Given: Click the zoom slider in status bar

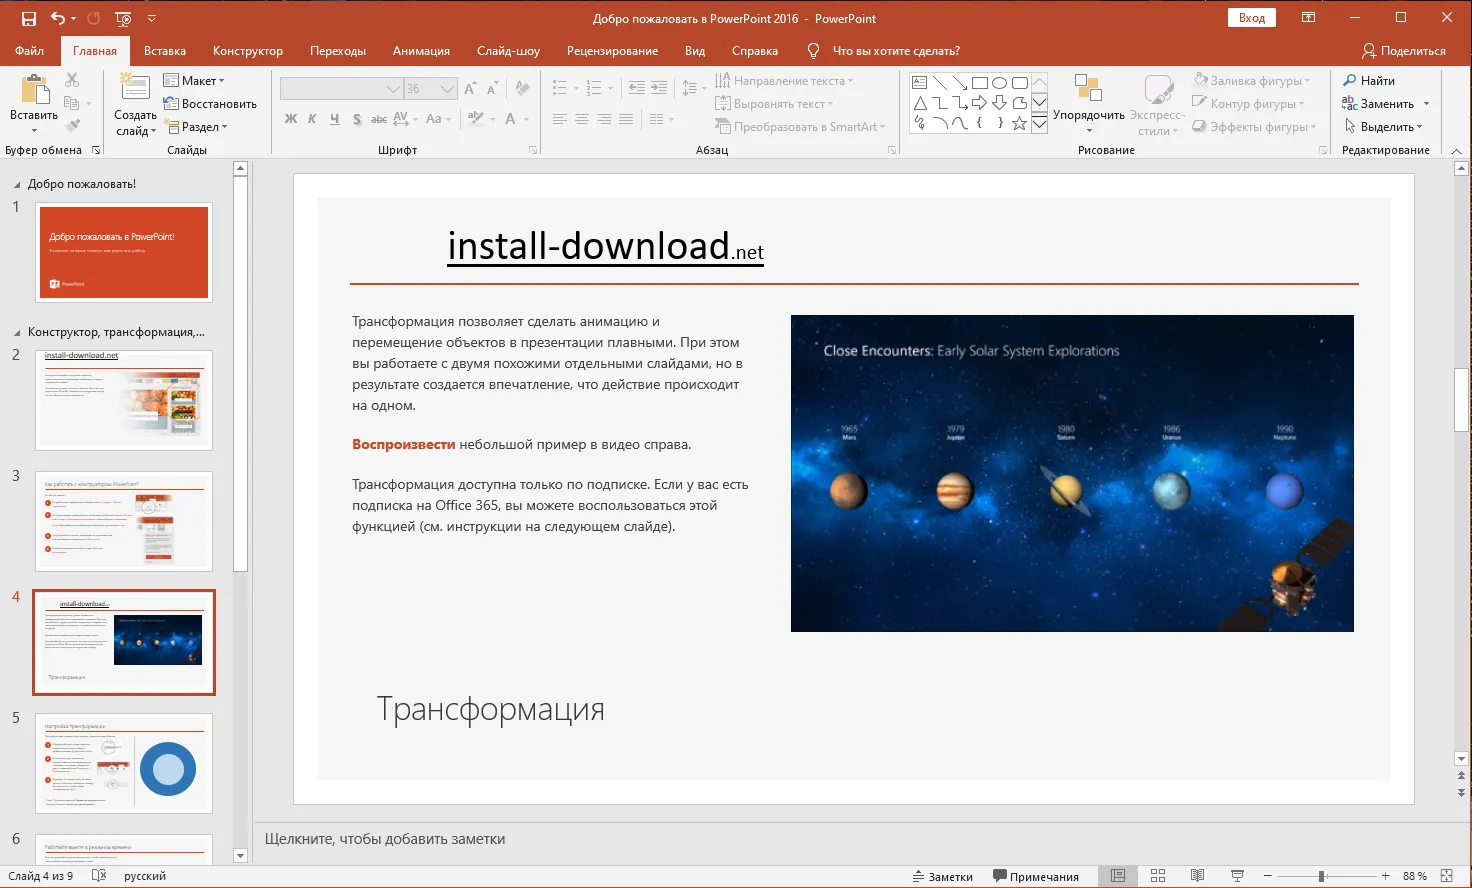Looking at the screenshot, I should [1321, 876].
